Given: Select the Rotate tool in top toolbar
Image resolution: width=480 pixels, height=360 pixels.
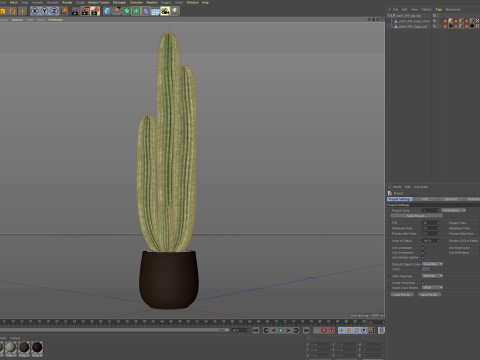Looking at the screenshot, I should click(12, 11).
